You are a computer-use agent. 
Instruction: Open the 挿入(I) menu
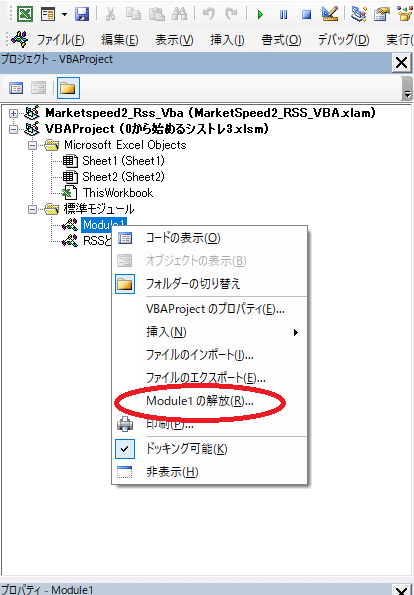227,39
